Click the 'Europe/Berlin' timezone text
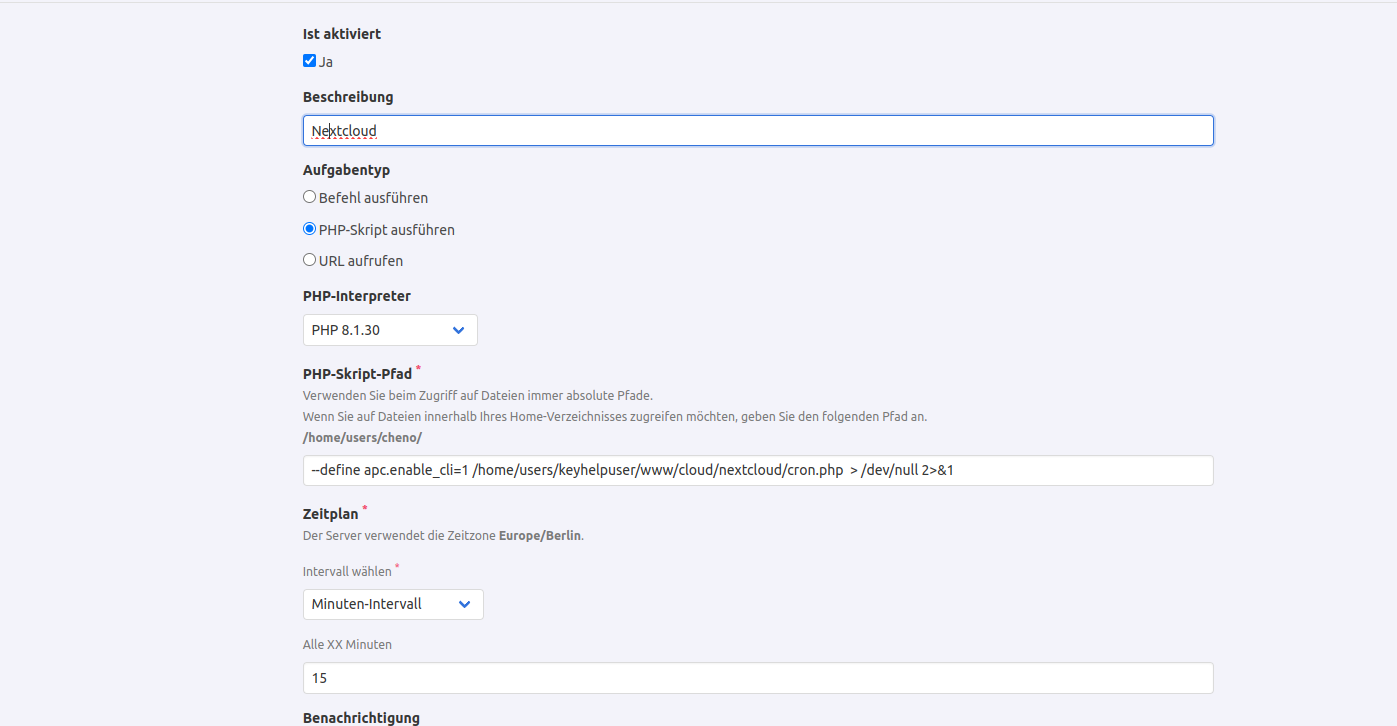Screen dimensions: 1397x726 tap(539, 535)
